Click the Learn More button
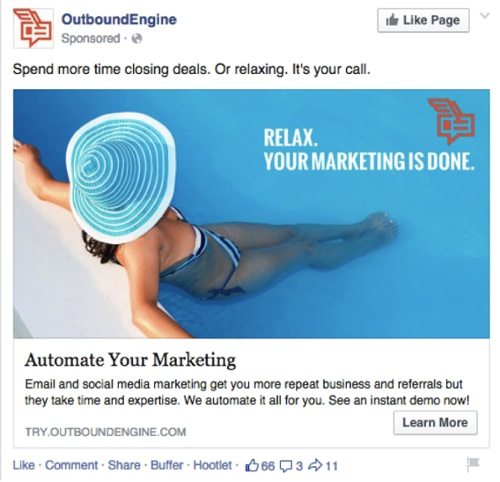500x482 pixels. (435, 423)
